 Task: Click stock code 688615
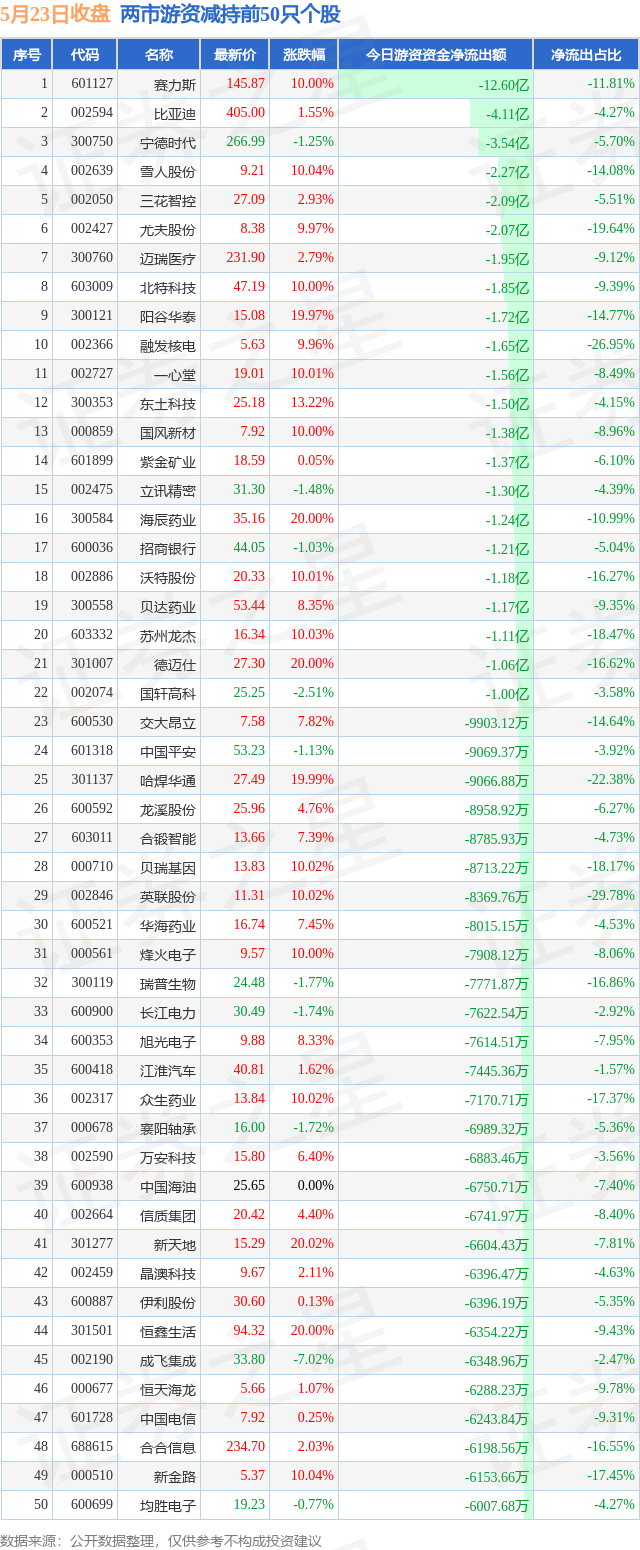pos(92,1447)
